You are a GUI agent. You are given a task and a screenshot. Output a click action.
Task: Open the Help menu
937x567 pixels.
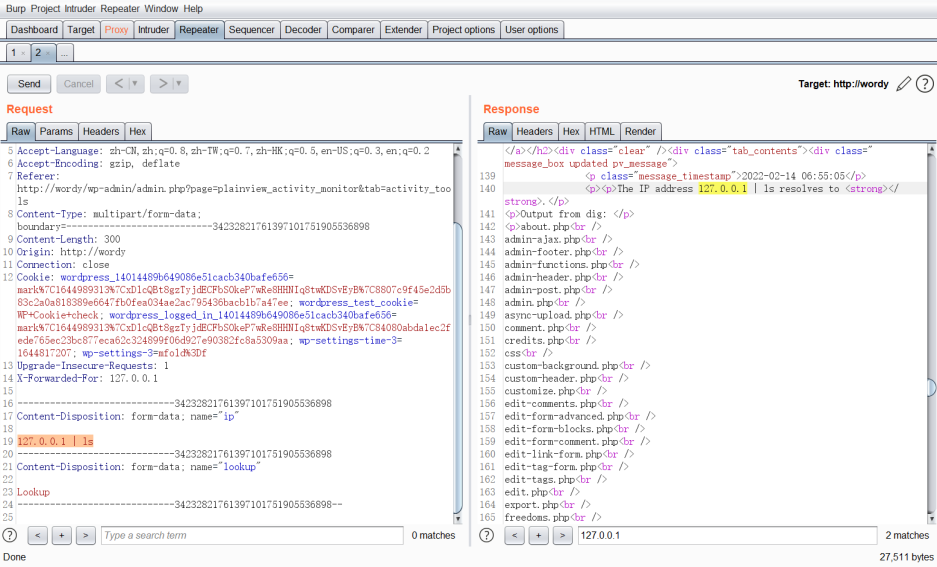[192, 8]
